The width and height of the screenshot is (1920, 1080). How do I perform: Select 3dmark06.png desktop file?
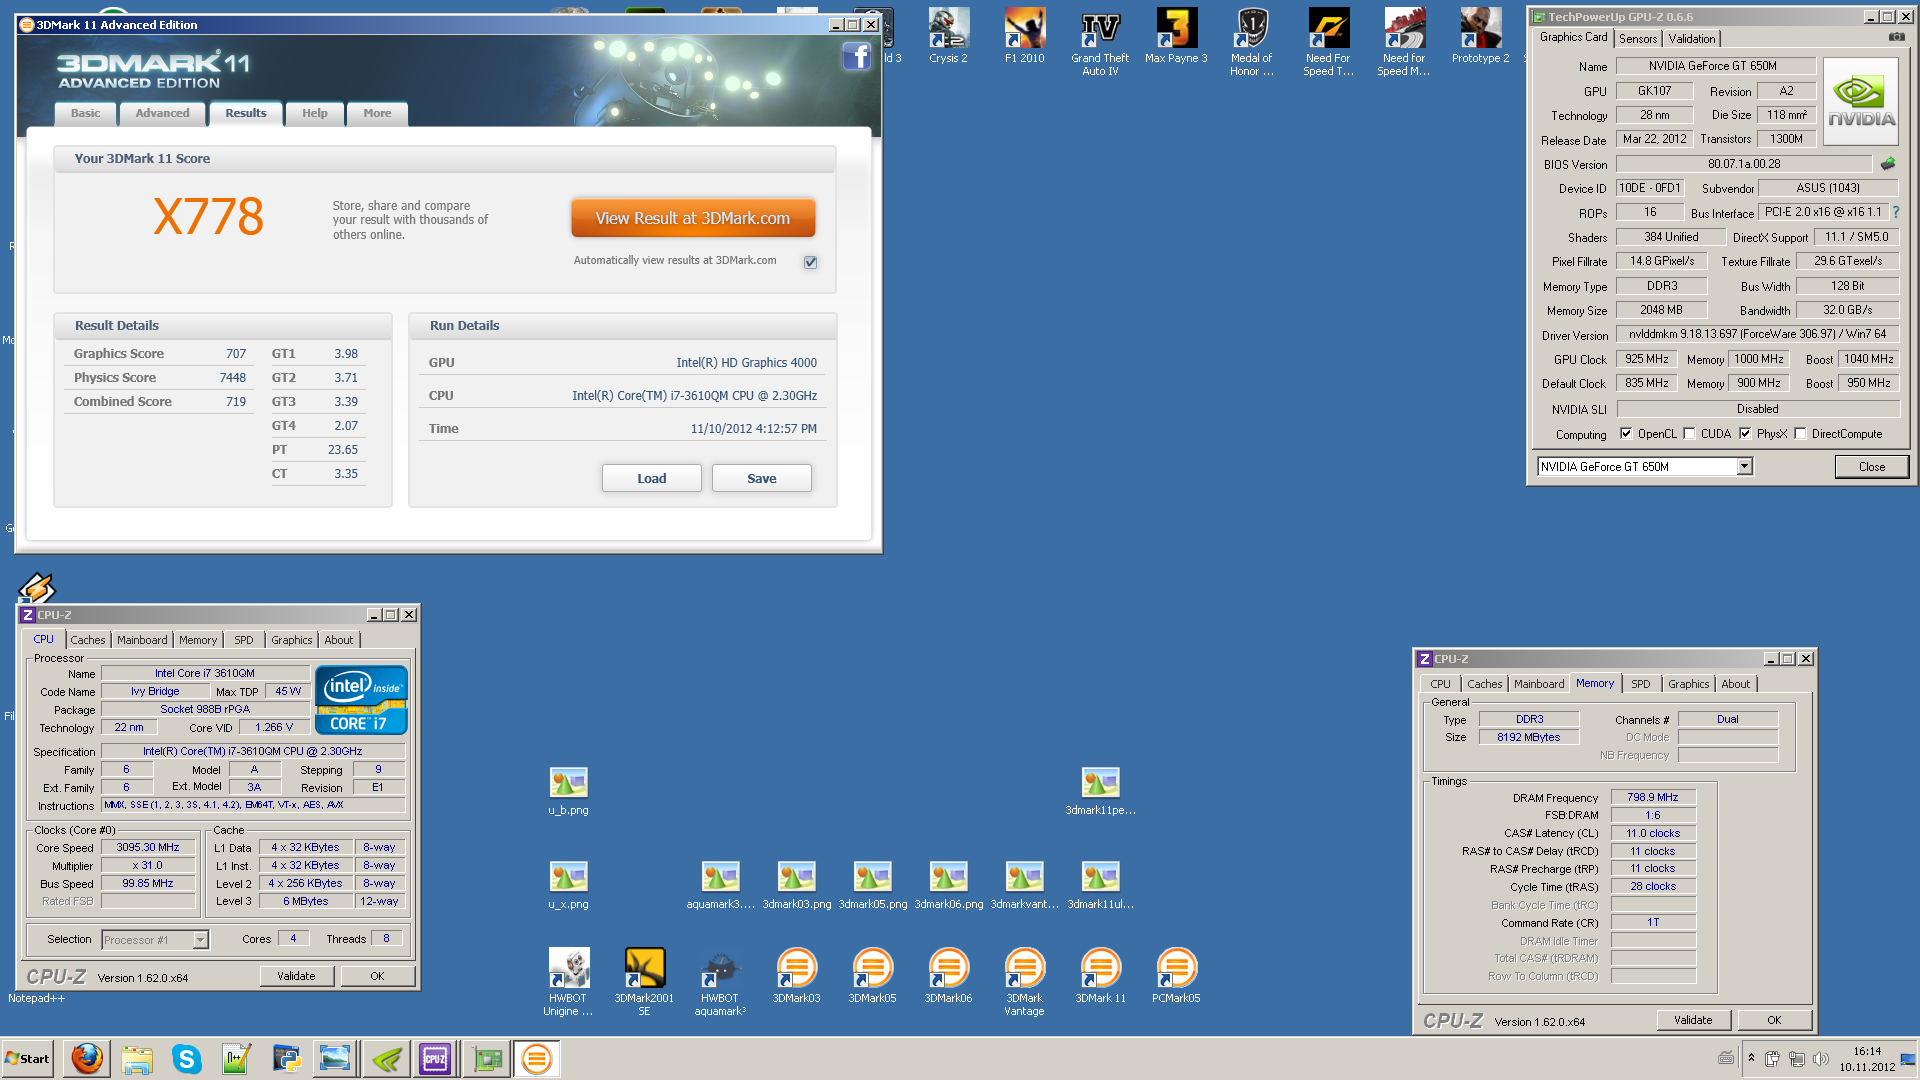point(948,885)
